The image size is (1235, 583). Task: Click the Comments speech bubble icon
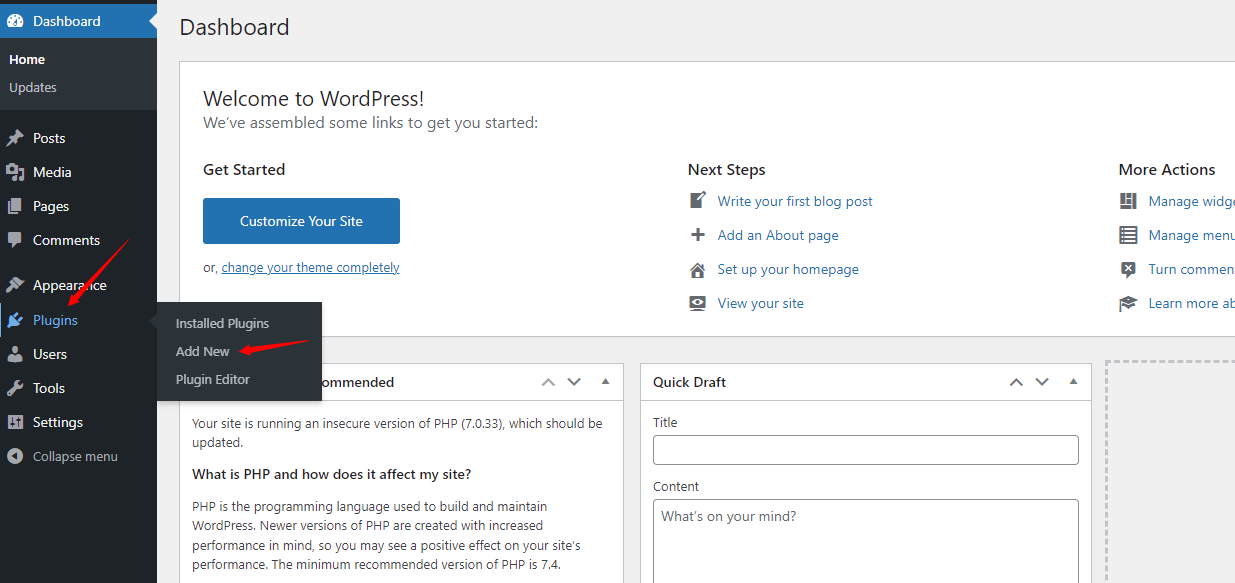point(15,240)
